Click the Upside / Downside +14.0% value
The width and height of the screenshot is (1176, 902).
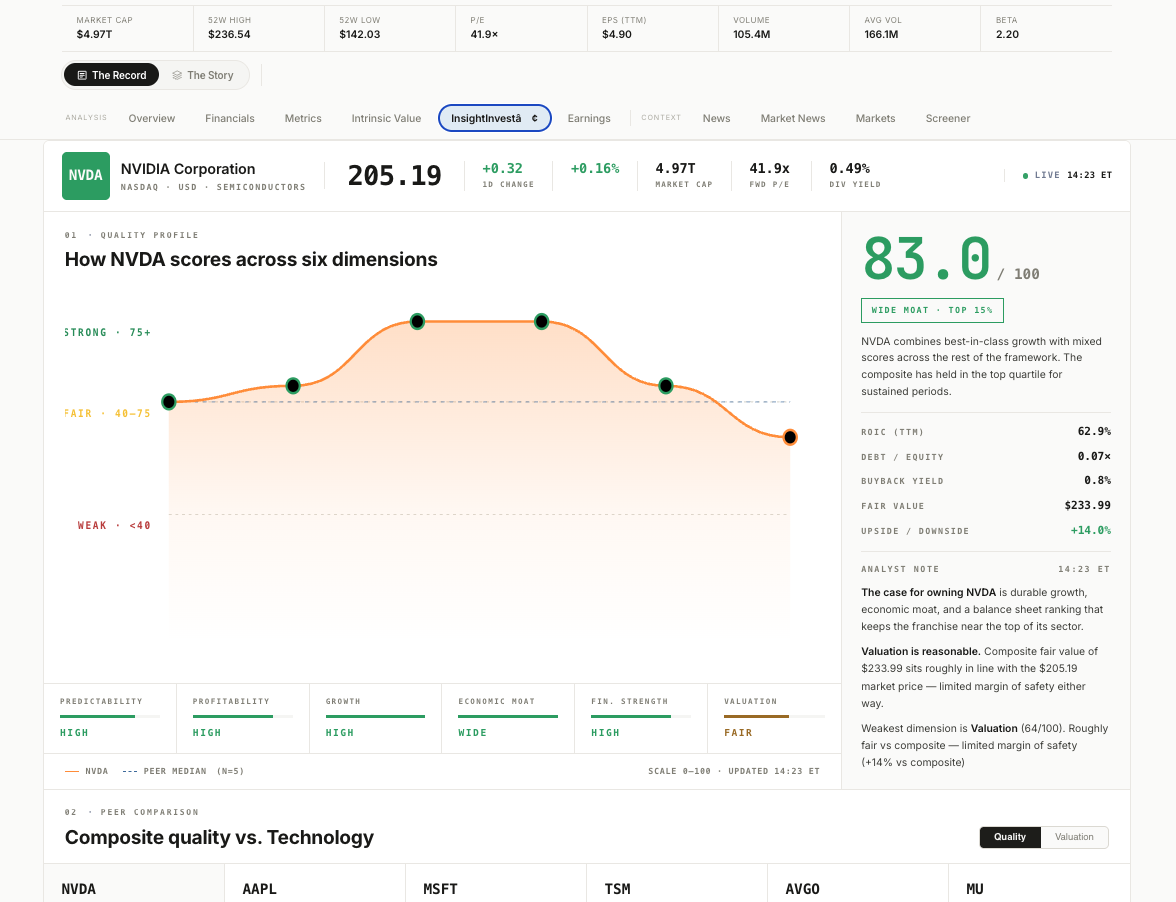click(1090, 530)
